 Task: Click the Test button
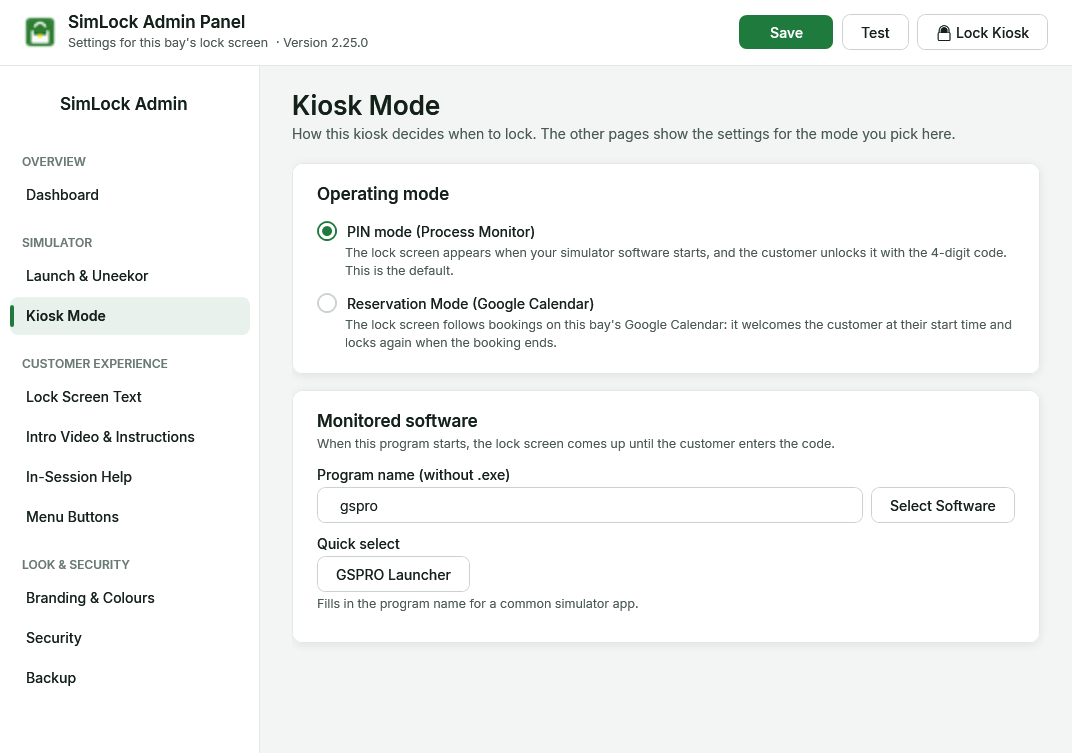tap(875, 32)
